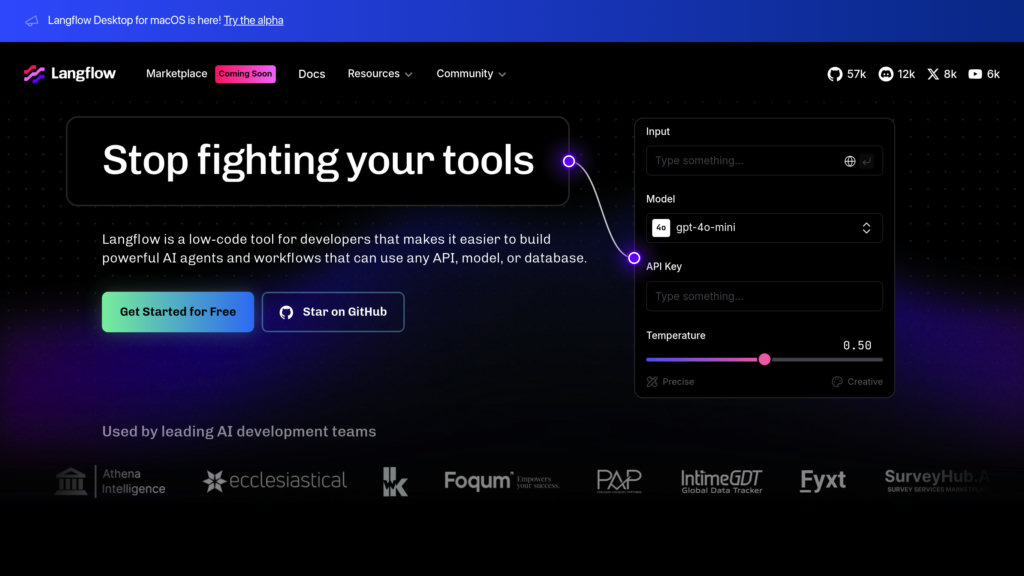Open the YouTube icon showing 6k
Image resolution: width=1024 pixels, height=576 pixels.
tap(975, 74)
